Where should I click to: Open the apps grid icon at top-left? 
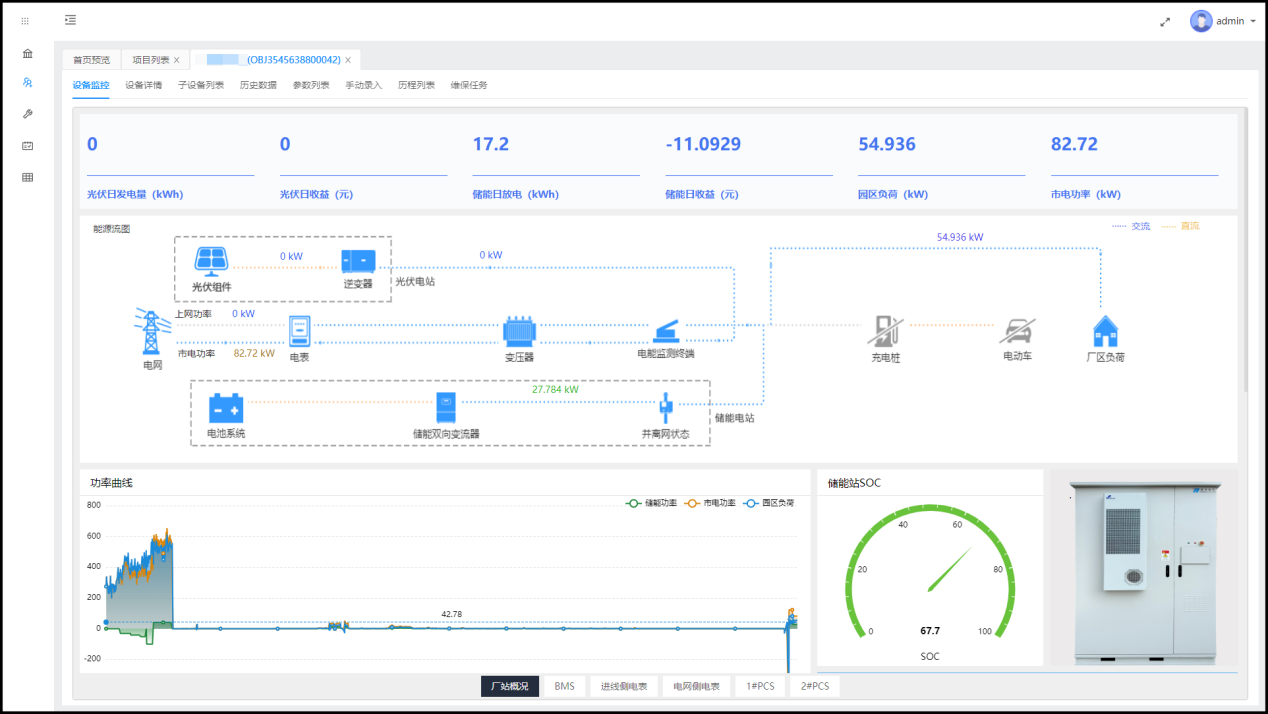25,21
